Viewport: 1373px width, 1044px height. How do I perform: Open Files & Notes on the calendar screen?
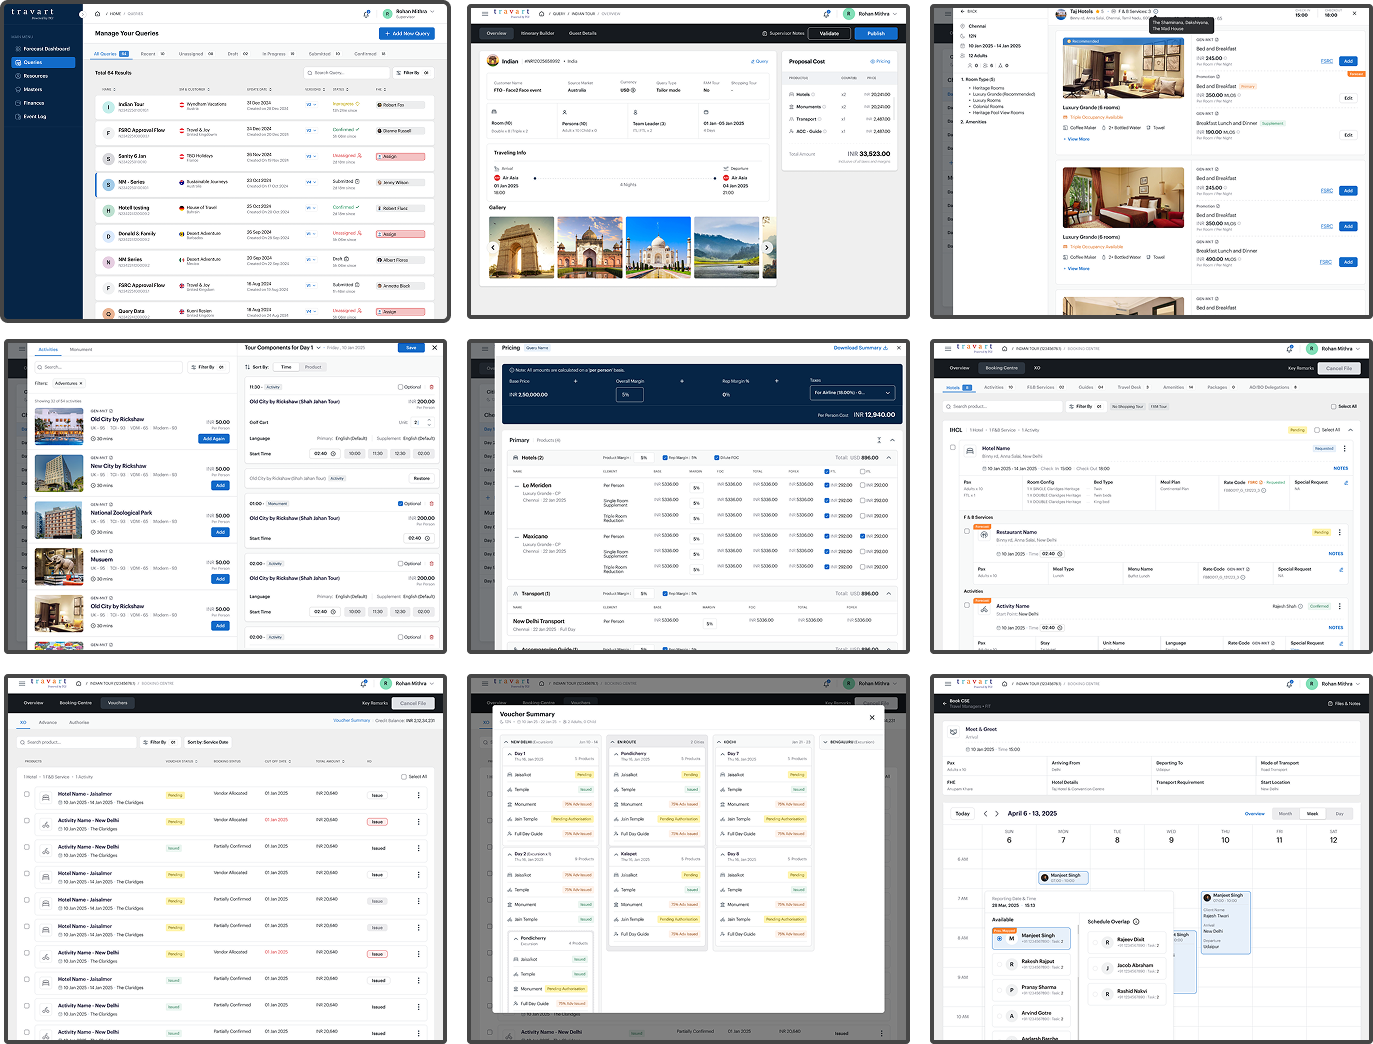1344,703
